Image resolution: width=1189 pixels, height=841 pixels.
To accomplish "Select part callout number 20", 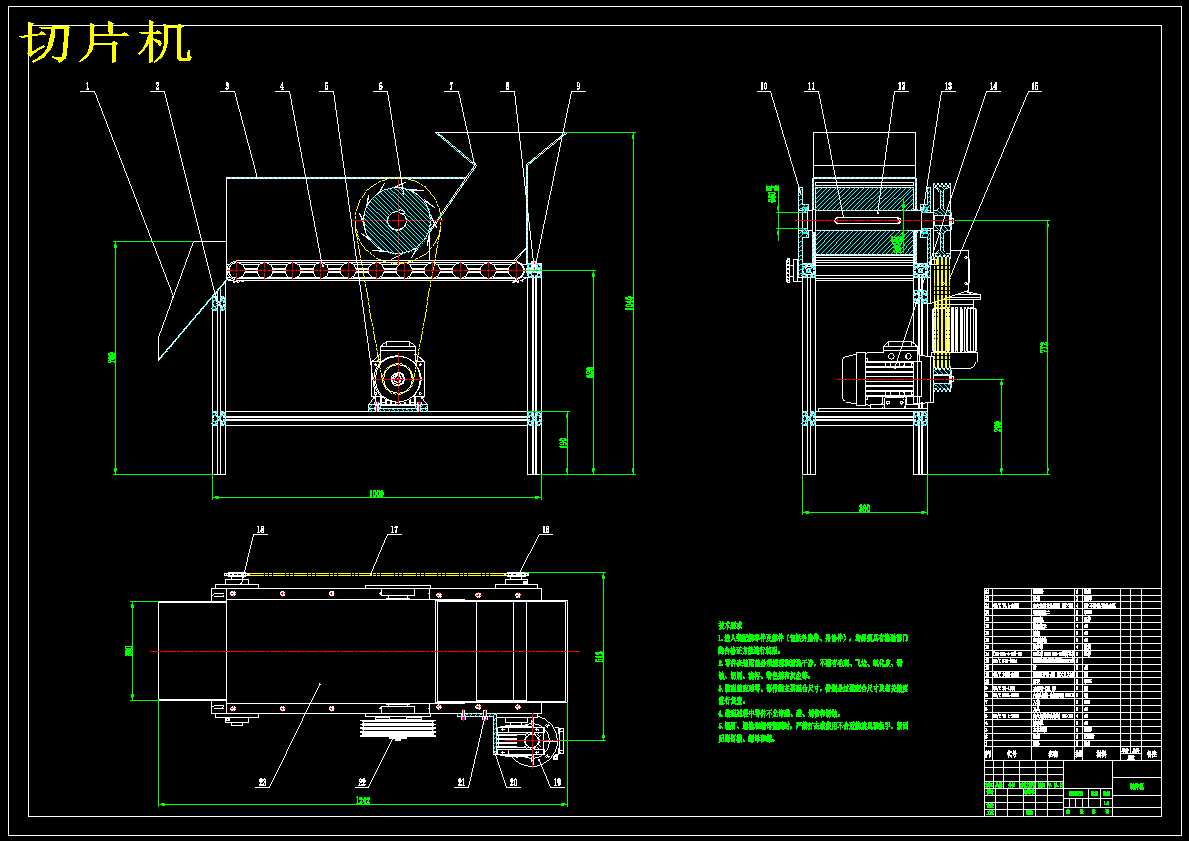I will click(513, 782).
